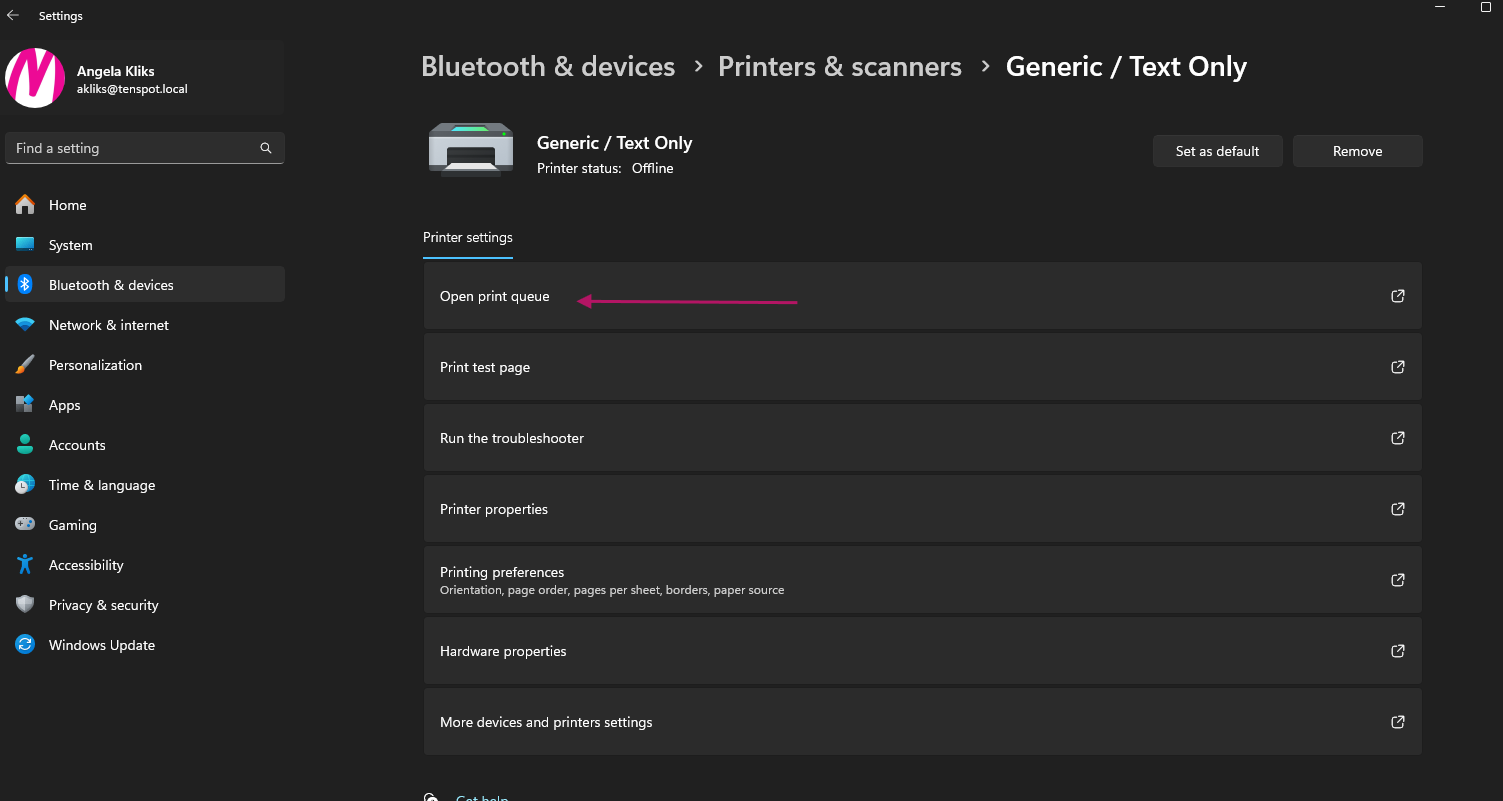Open the Home settings page

pos(145,205)
